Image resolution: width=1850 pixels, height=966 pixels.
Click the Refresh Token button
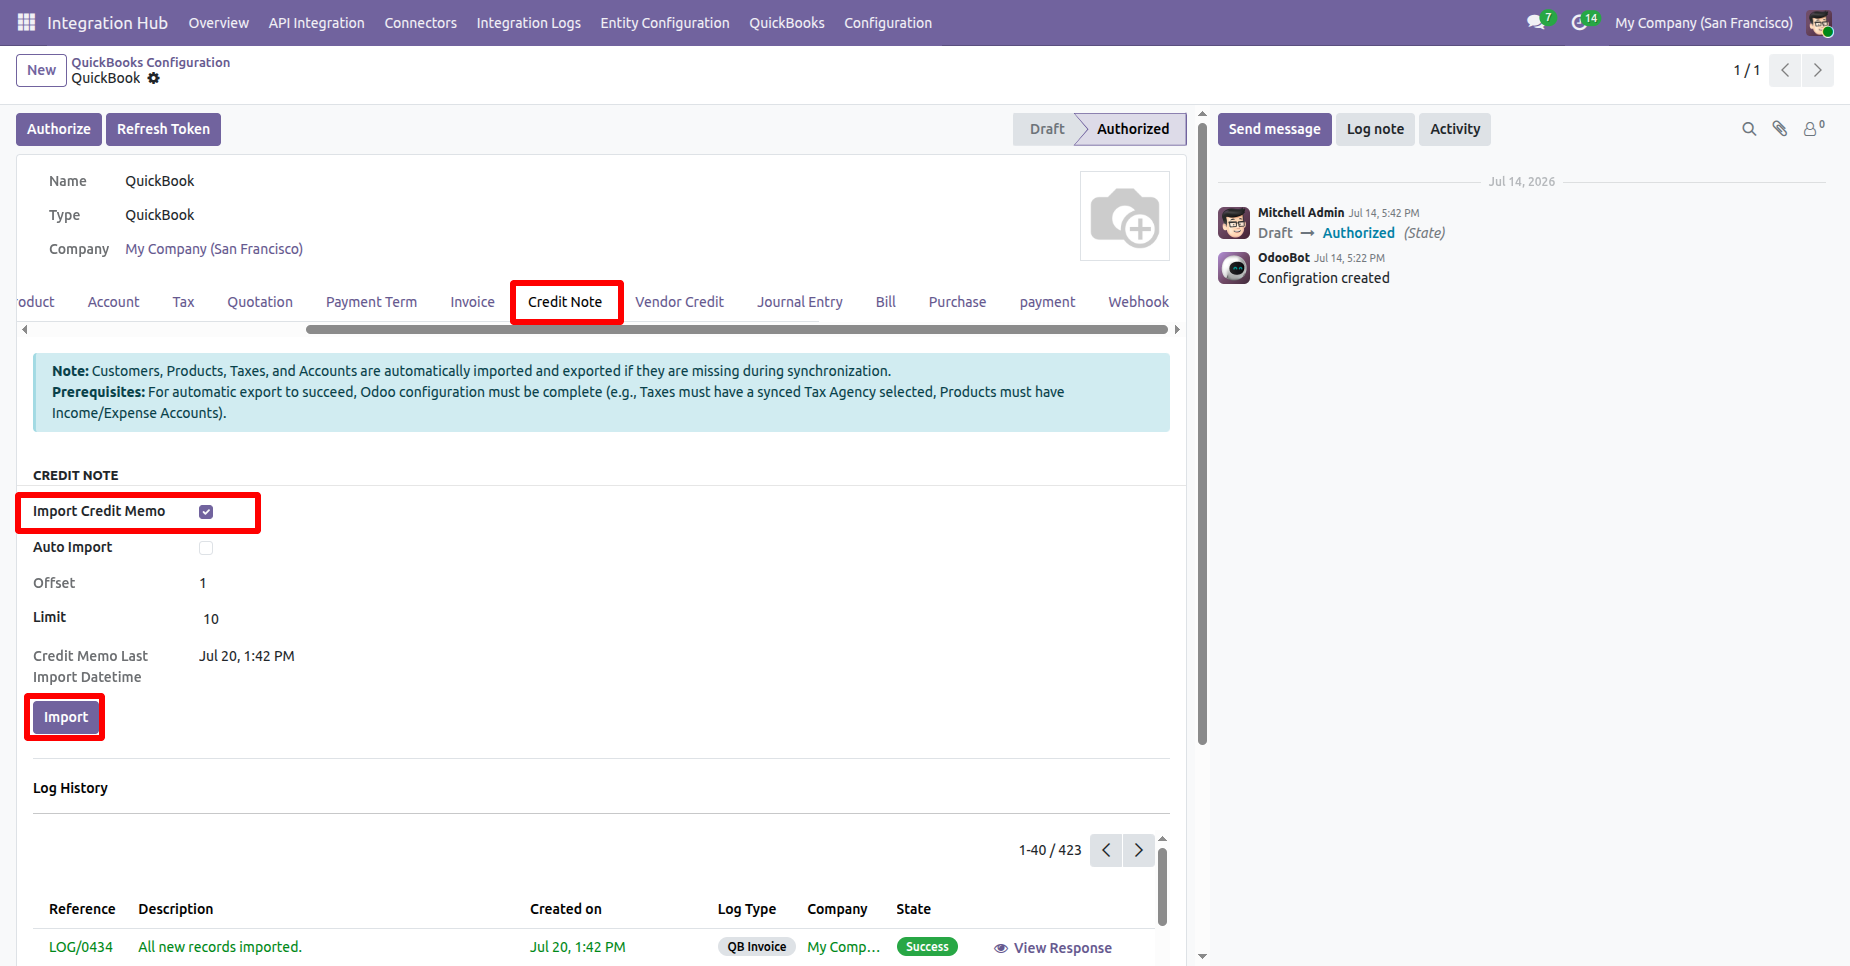[163, 129]
